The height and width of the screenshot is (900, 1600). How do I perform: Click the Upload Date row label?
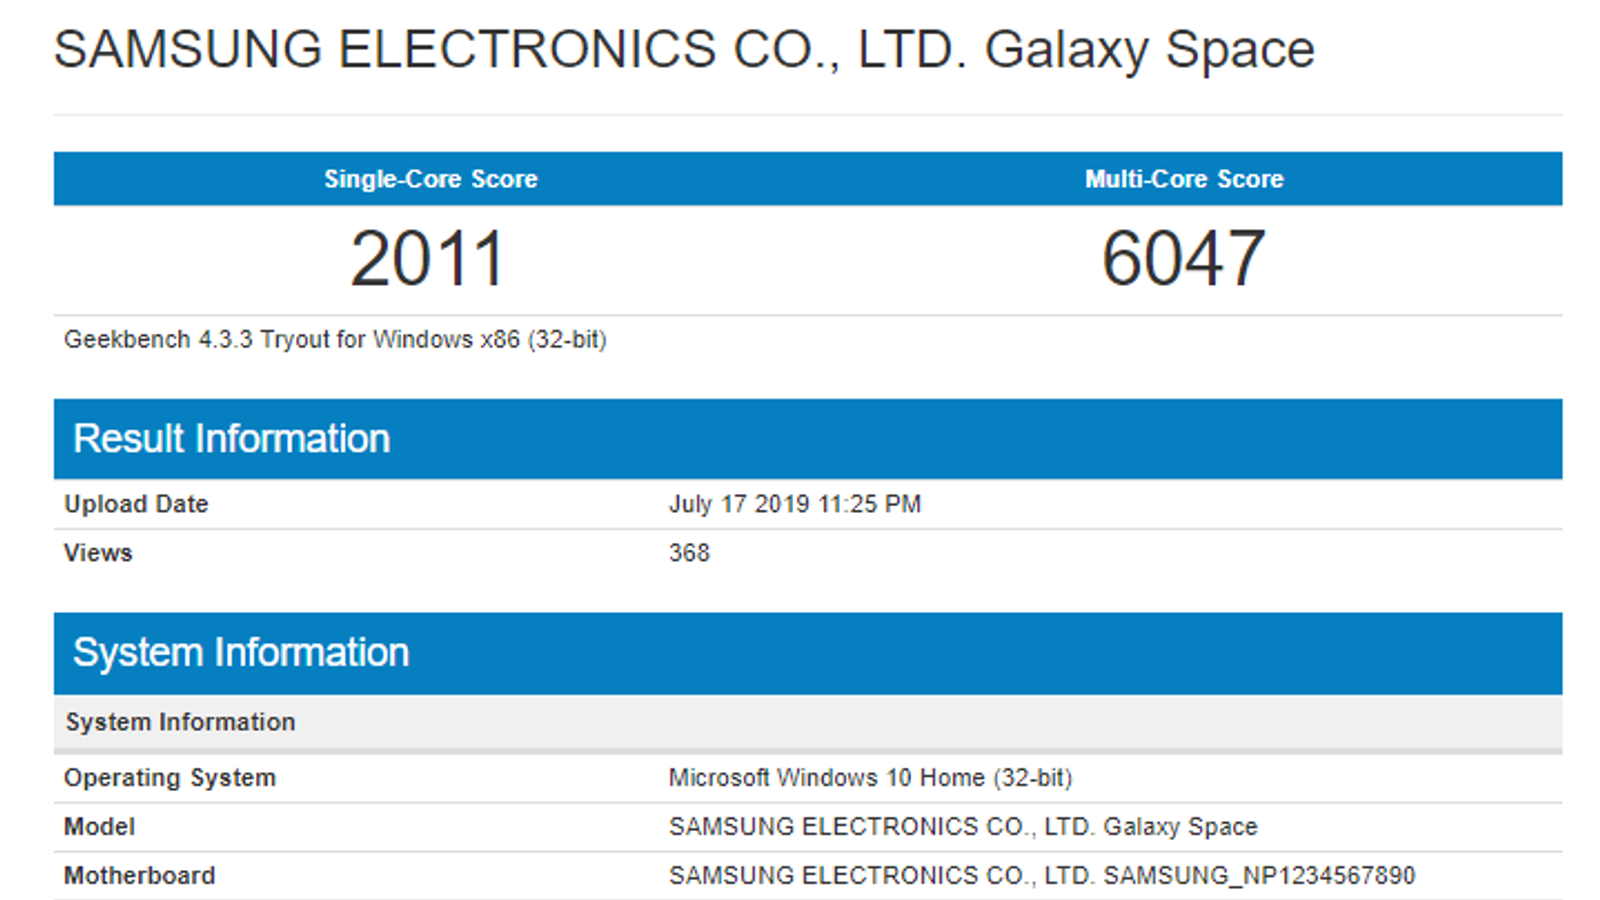(x=136, y=504)
